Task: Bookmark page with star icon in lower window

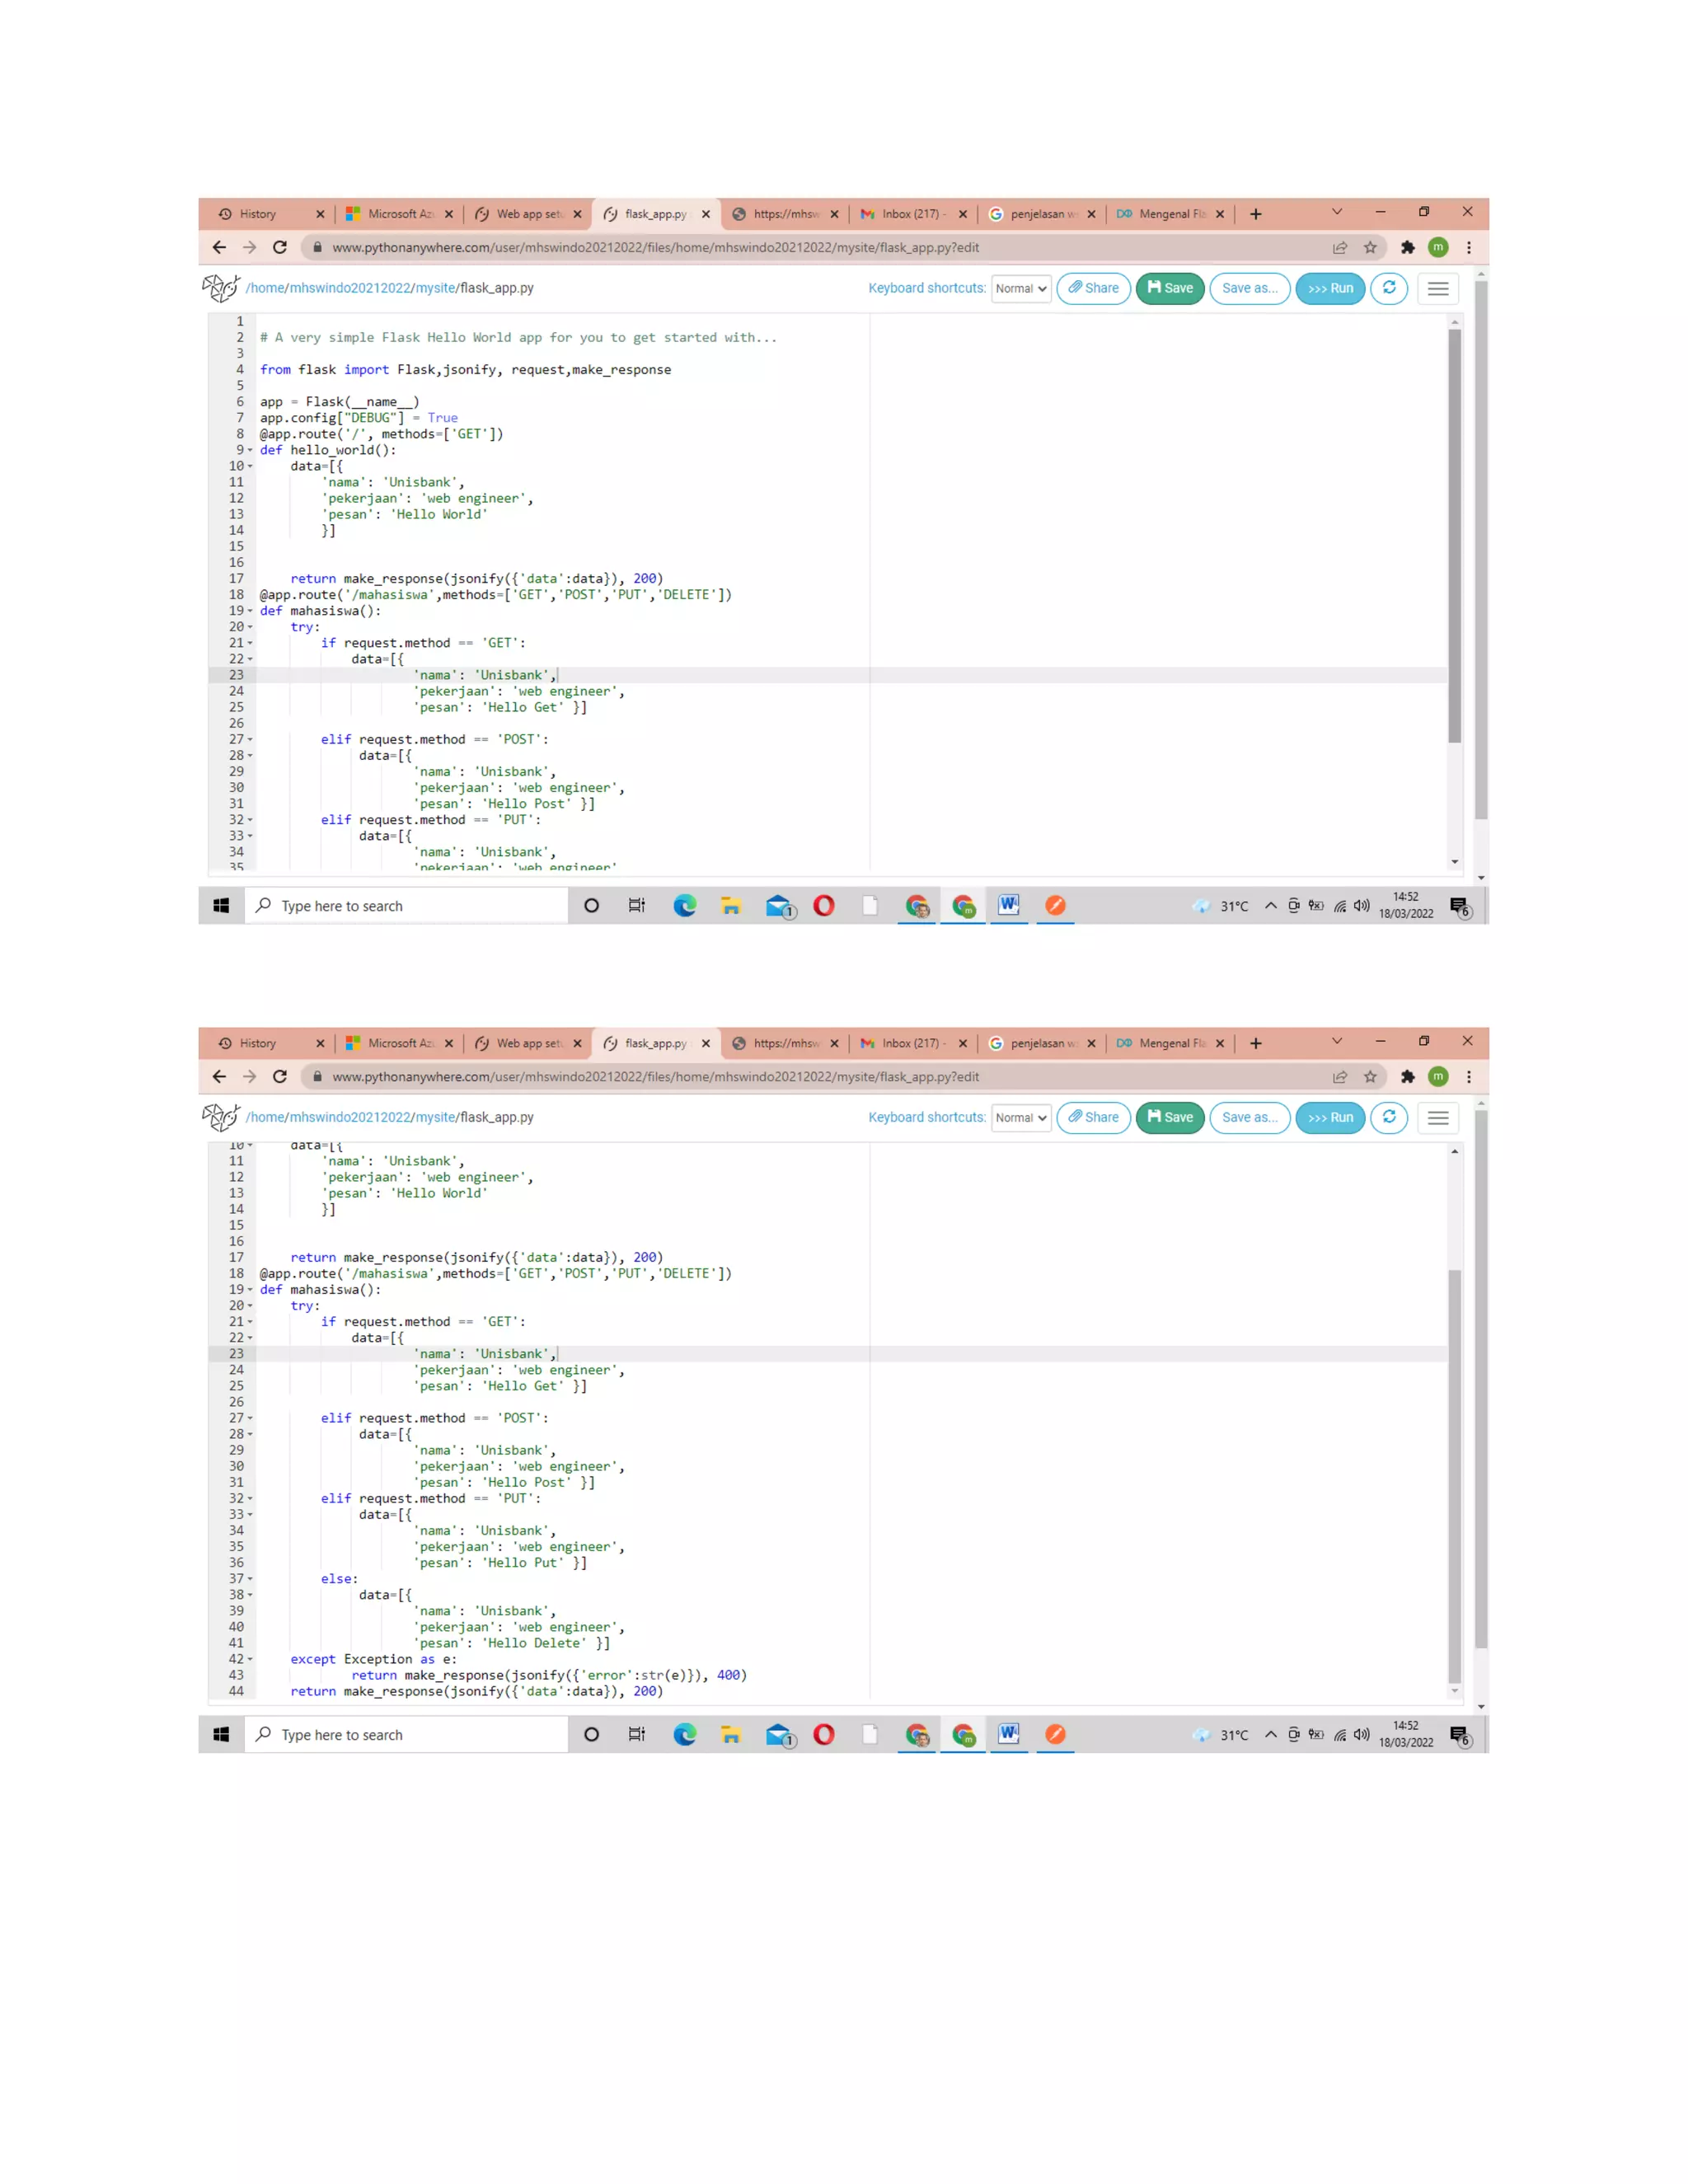Action: 1370,1077
